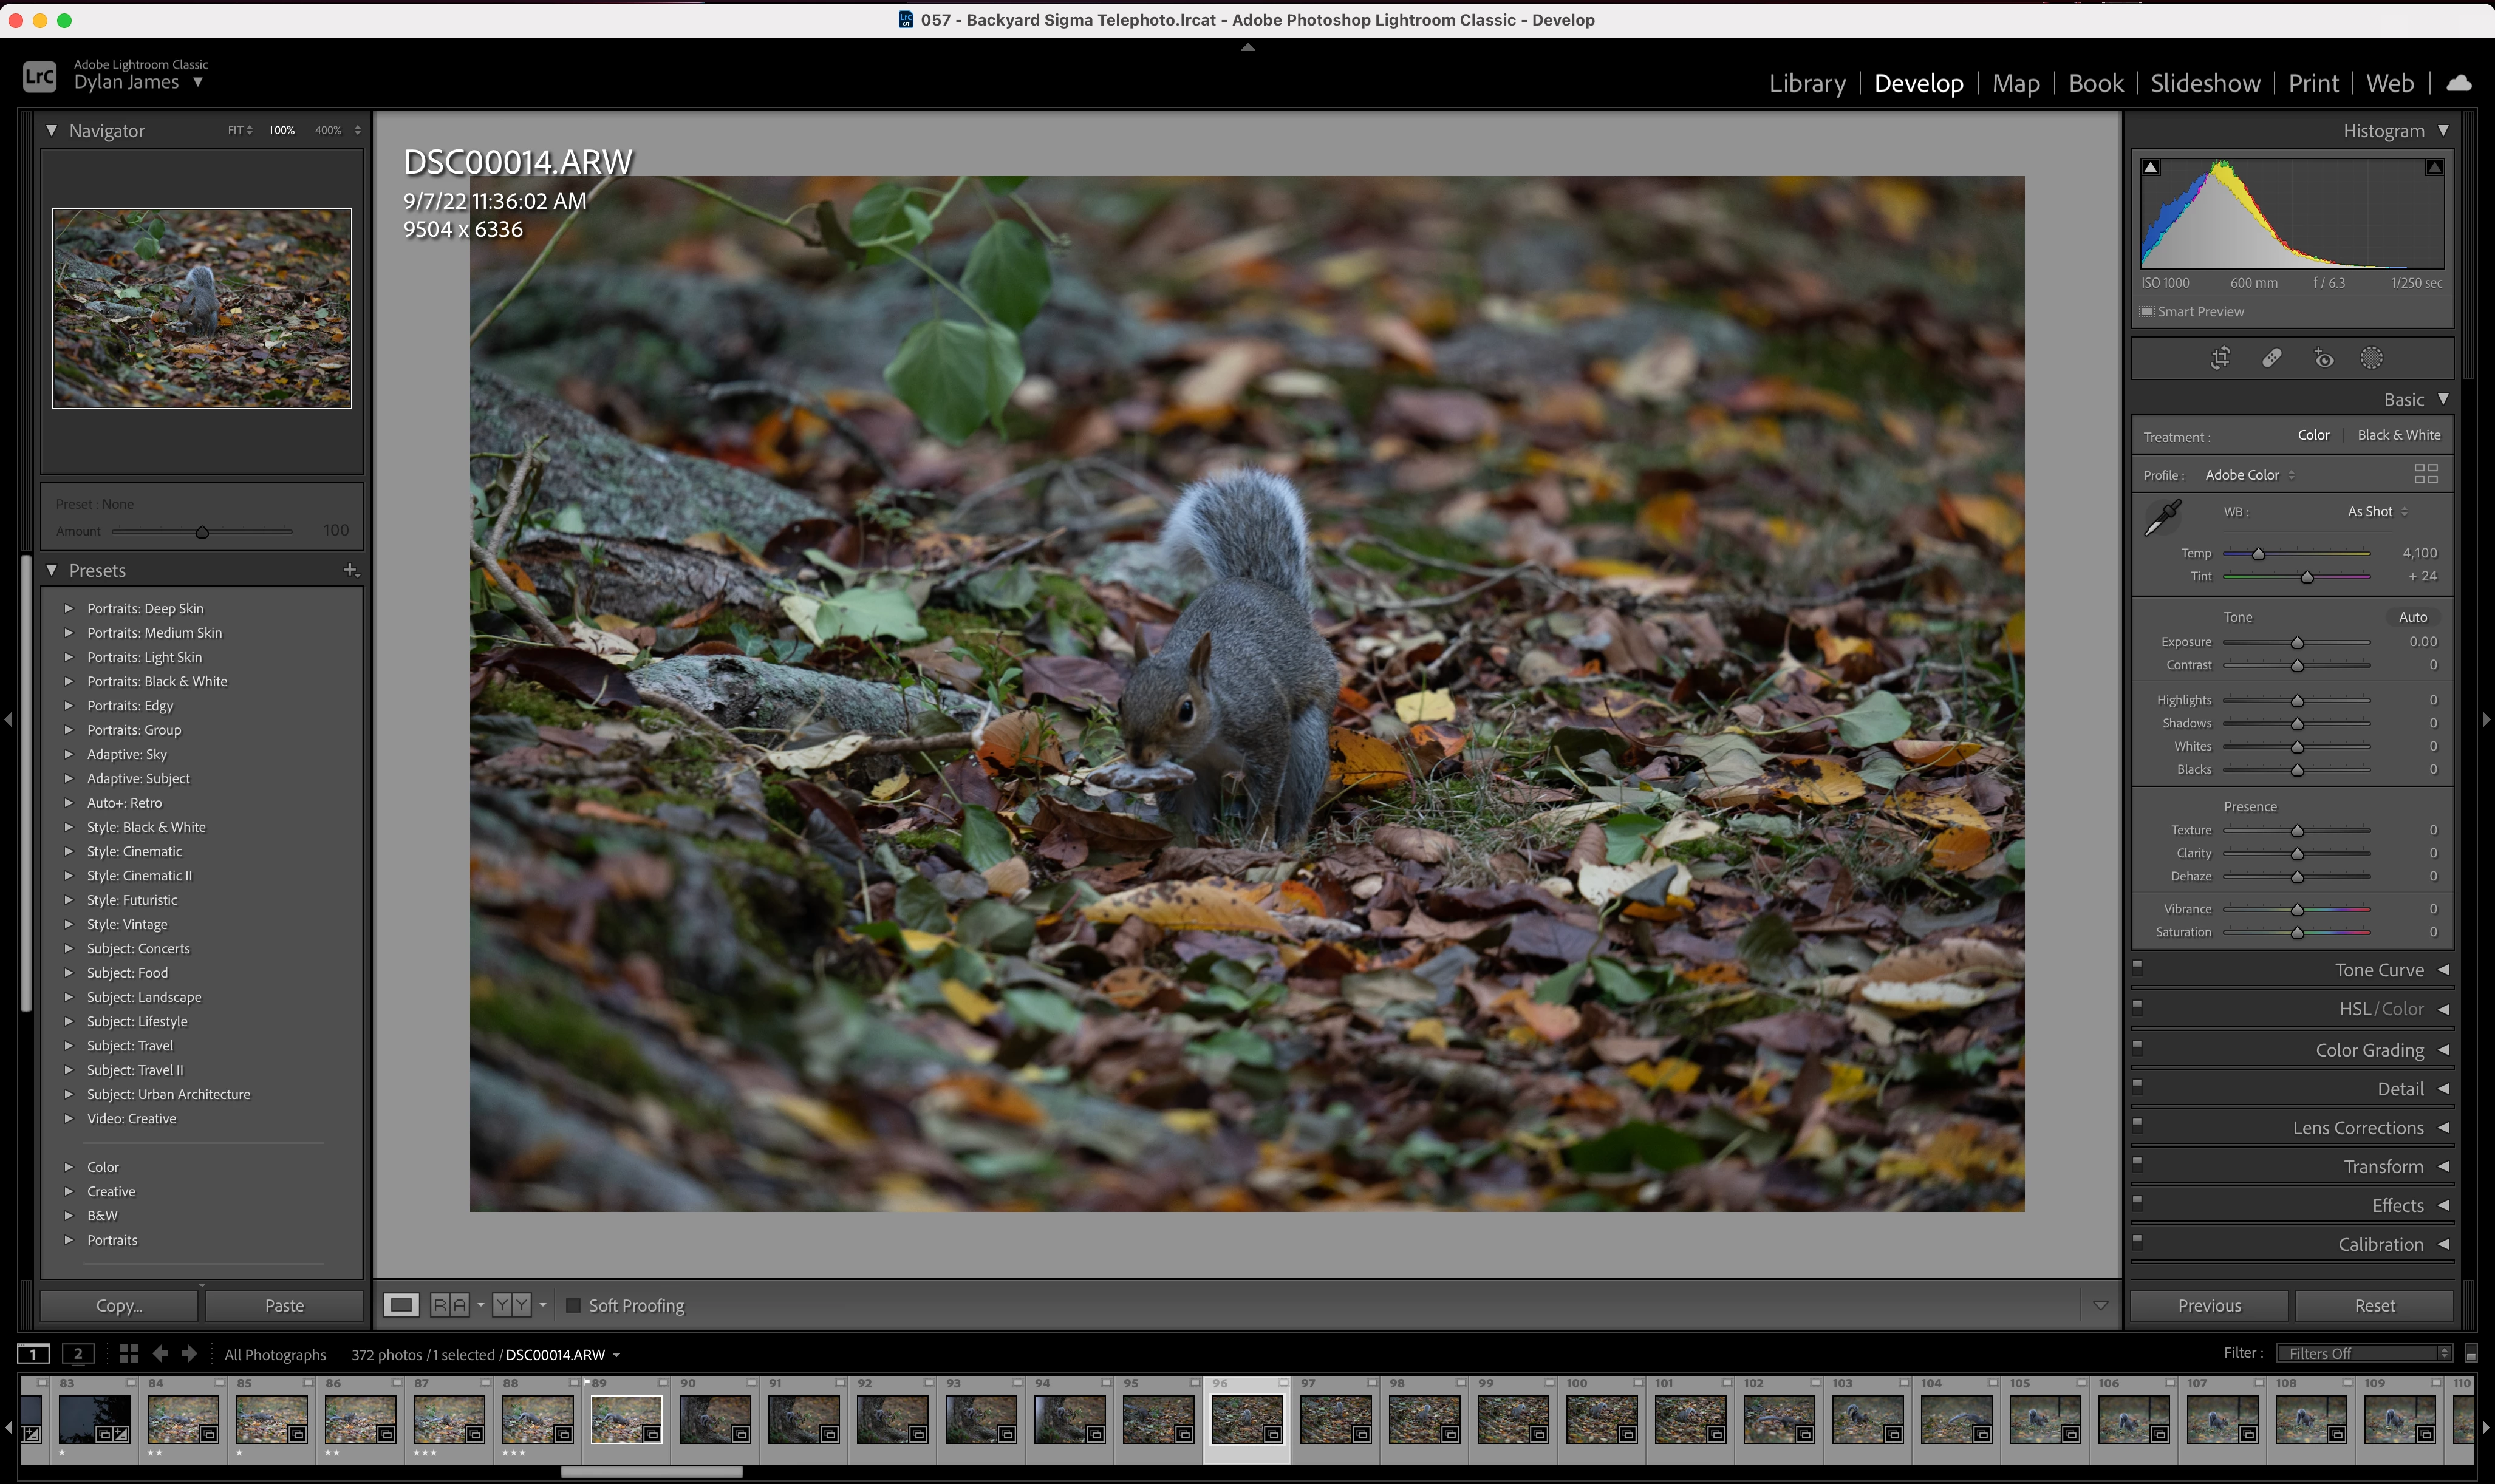Switch to the Library module

click(1807, 83)
